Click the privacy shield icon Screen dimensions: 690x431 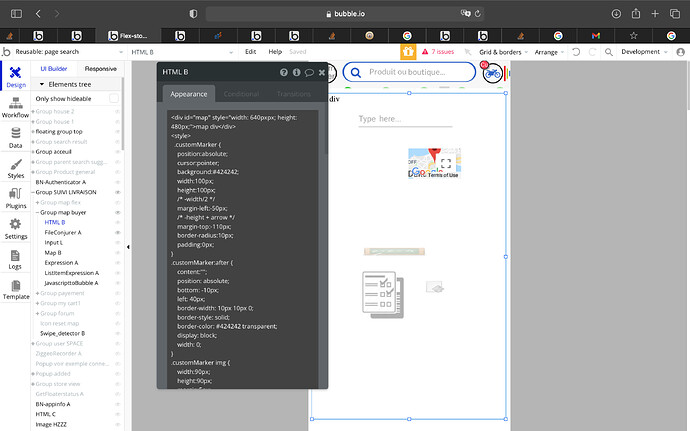click(x=193, y=14)
